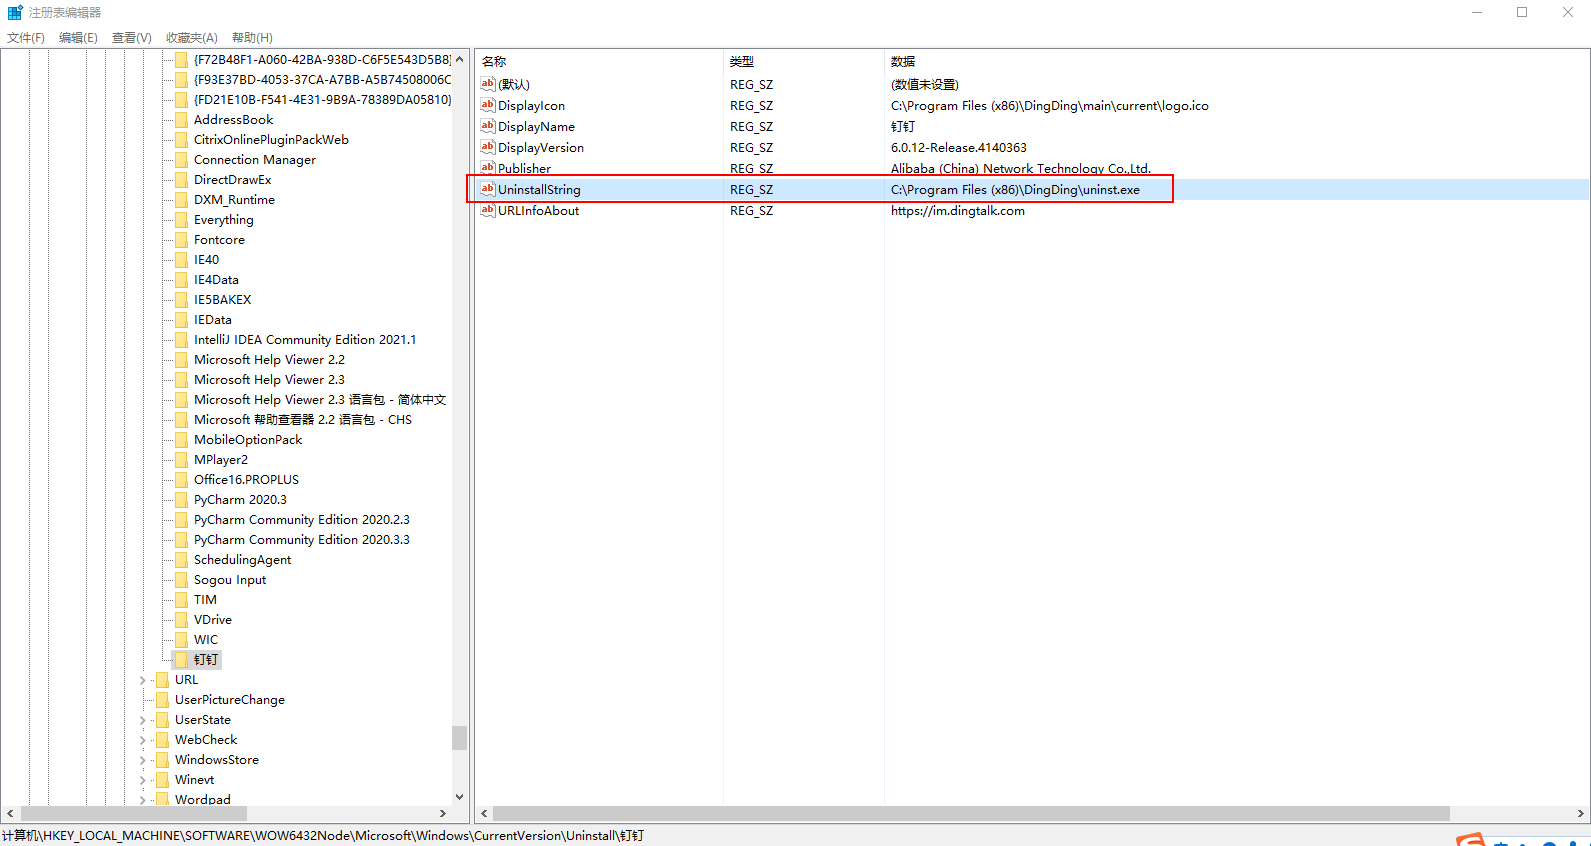Image resolution: width=1591 pixels, height=846 pixels.
Task: Expand the WindowsStore key
Action: point(142,760)
